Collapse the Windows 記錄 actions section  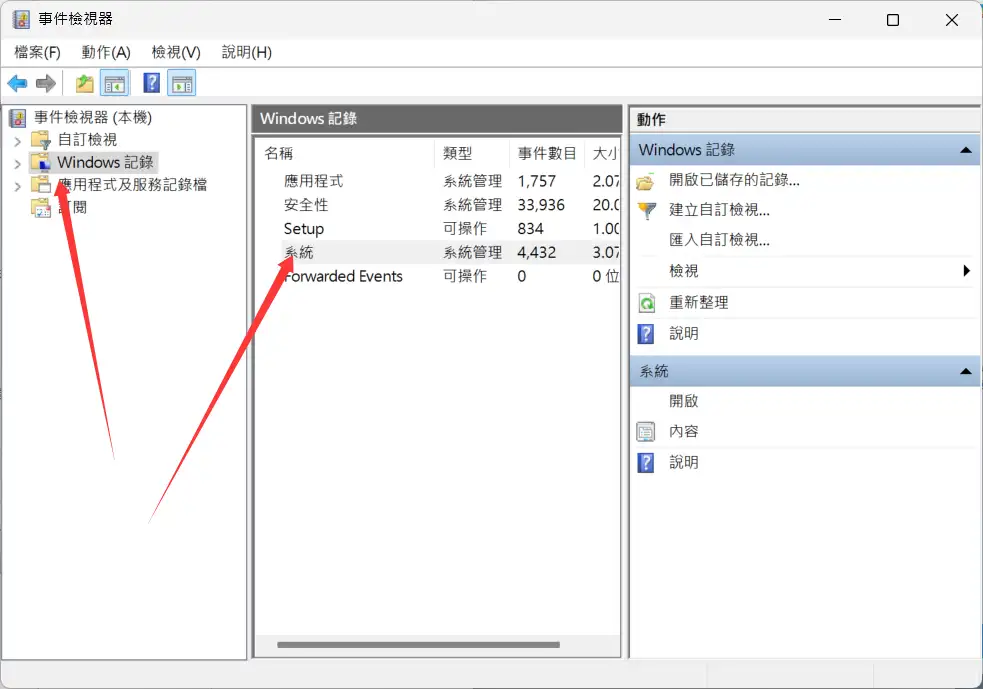pyautogui.click(x=966, y=150)
